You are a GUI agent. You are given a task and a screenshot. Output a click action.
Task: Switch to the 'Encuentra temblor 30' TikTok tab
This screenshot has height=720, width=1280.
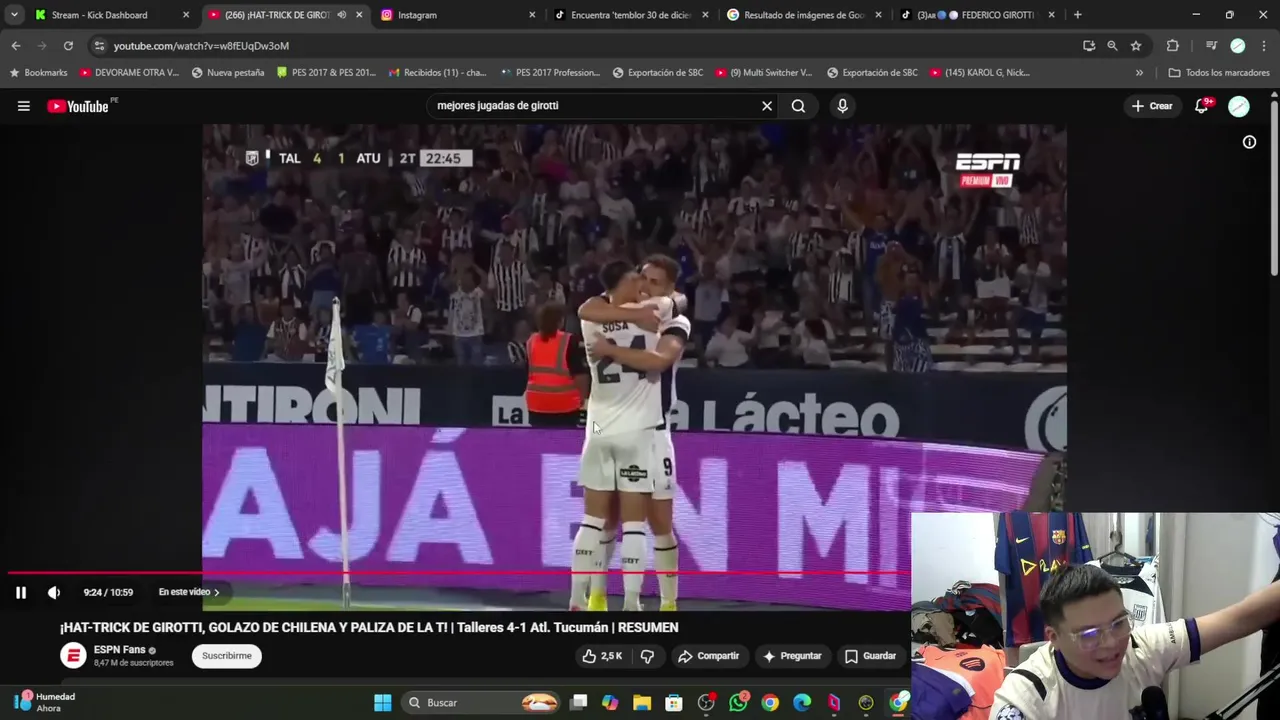pyautogui.click(x=630, y=15)
